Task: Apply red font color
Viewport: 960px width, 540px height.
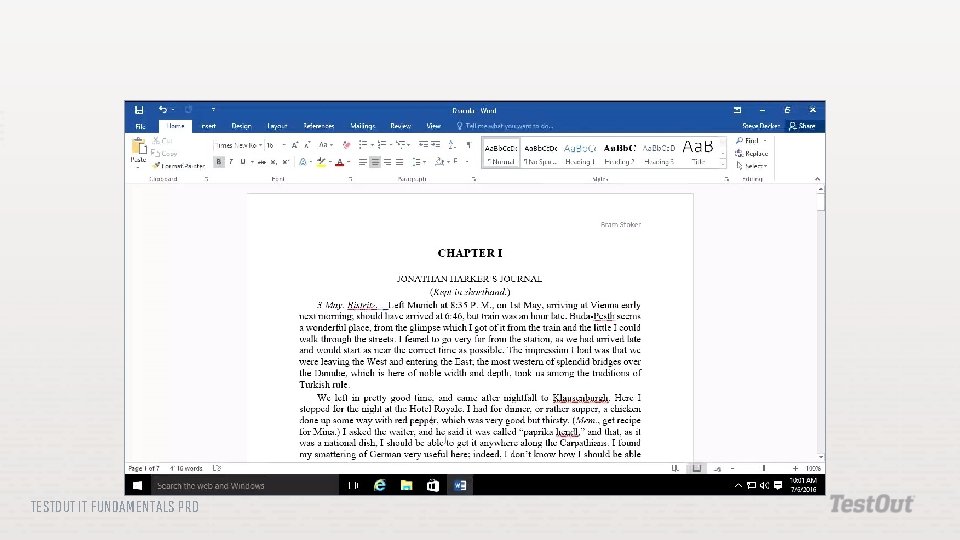Action: [340, 162]
